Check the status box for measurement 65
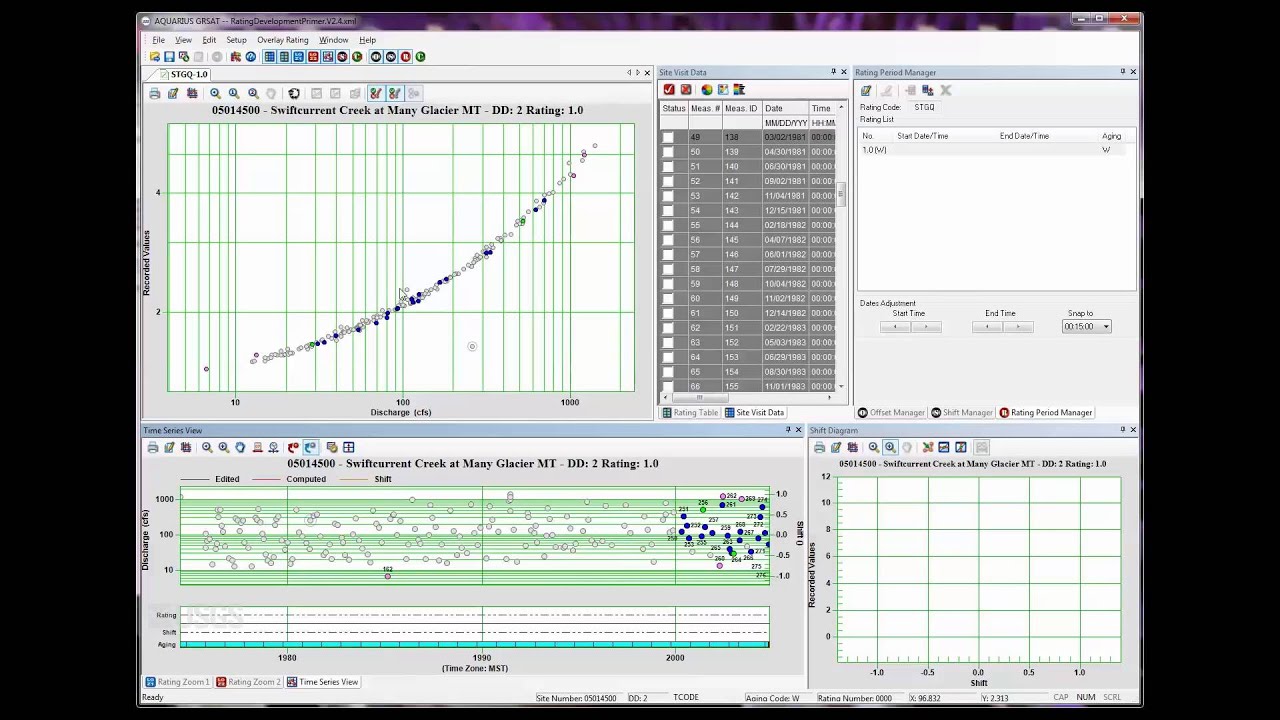The image size is (1280, 720). (668, 372)
